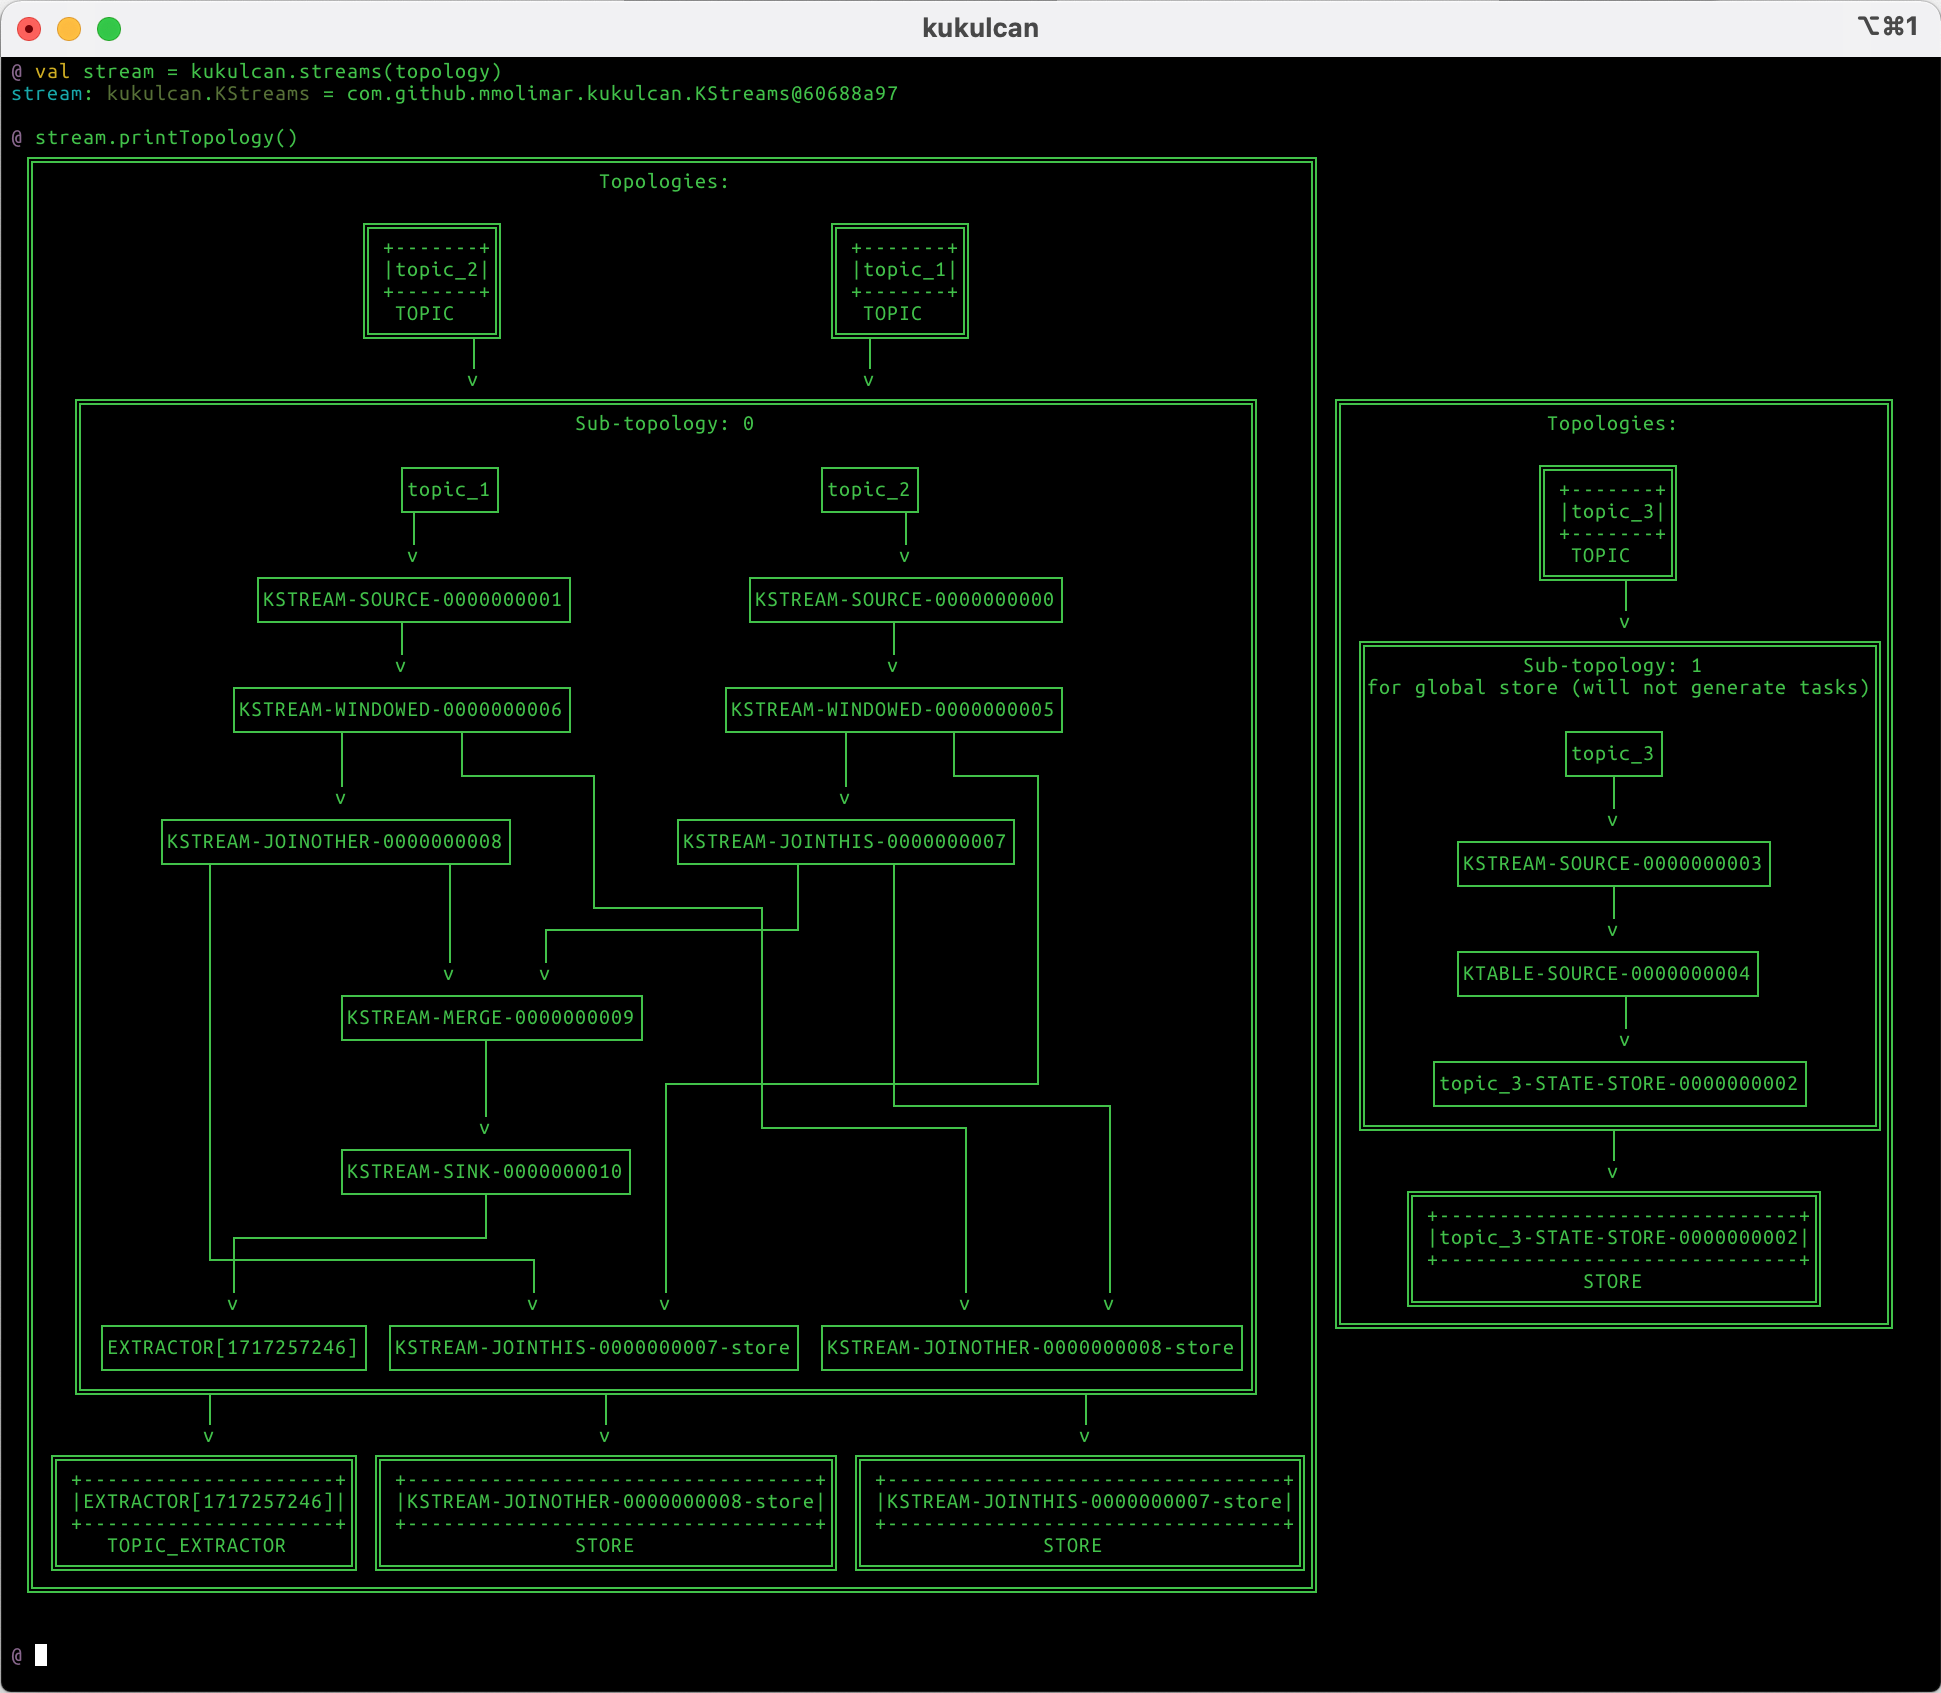The width and height of the screenshot is (1941, 1693).
Task: Click the kukulcan window title
Action: point(979,28)
